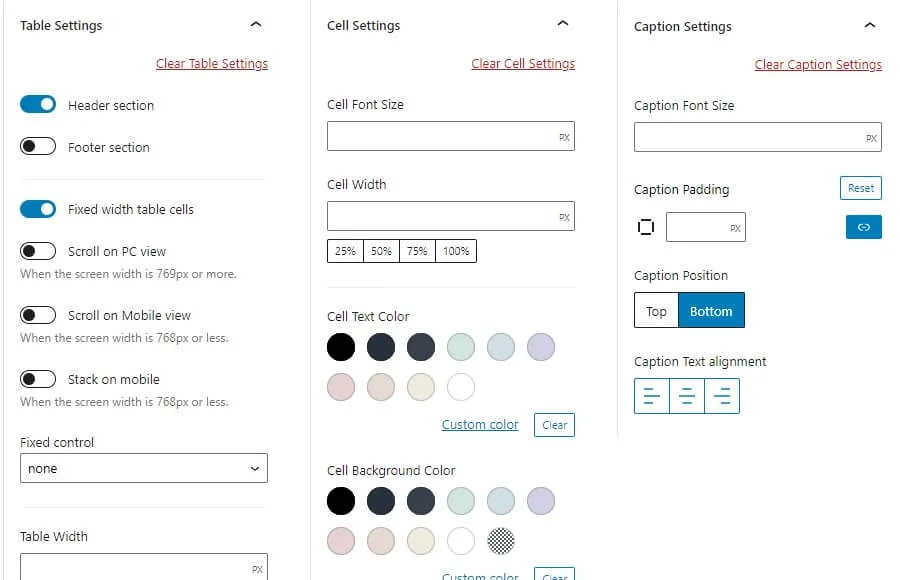Click the caption padding box icon

(646, 227)
